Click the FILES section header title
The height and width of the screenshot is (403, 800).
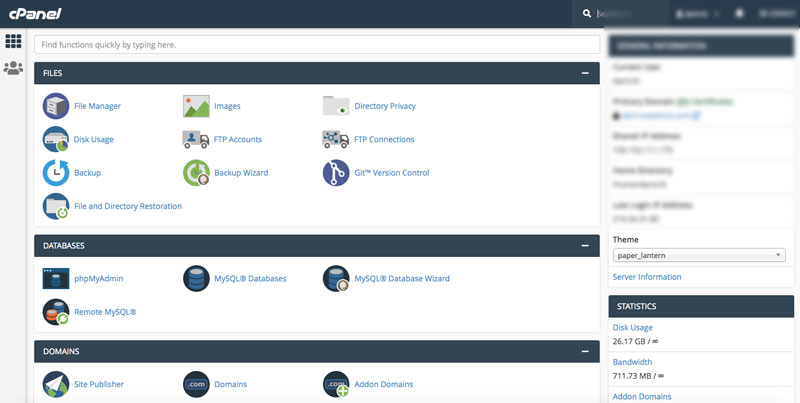pyautogui.click(x=53, y=73)
